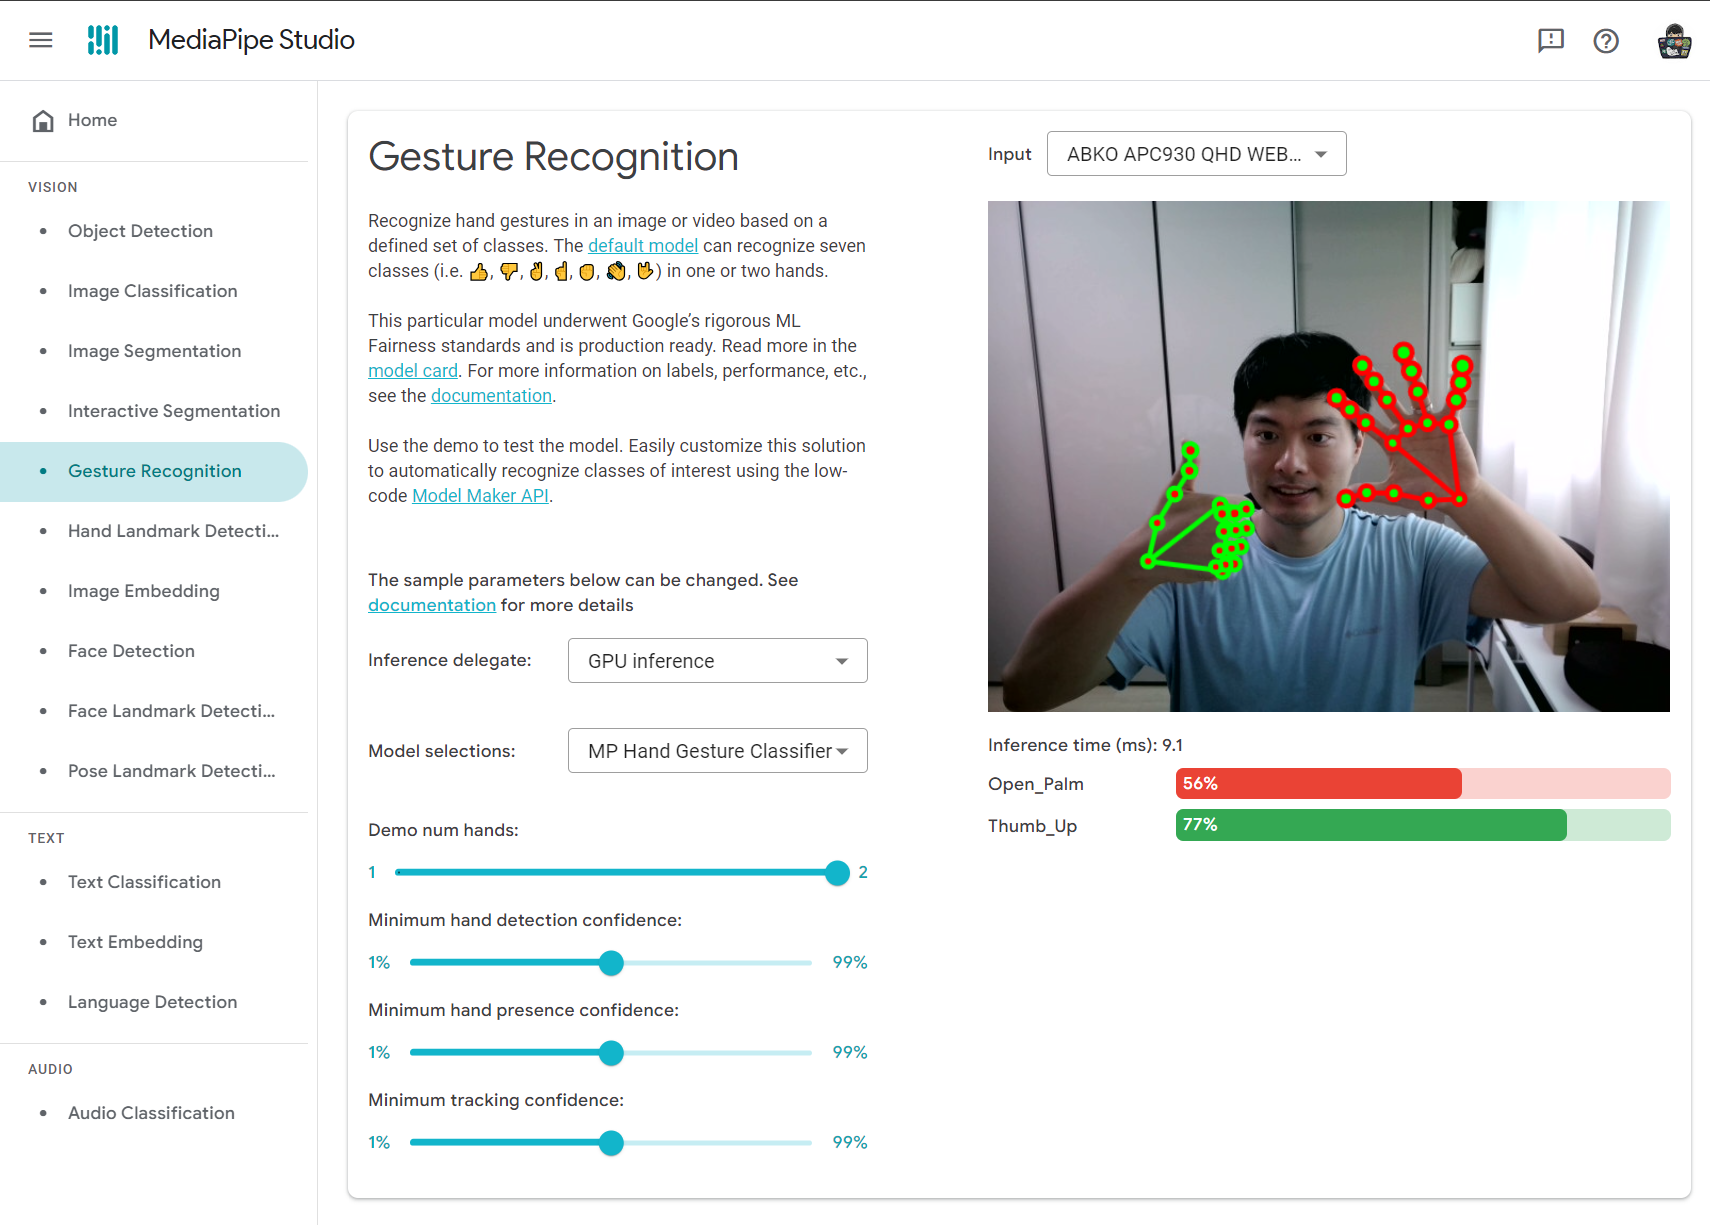
Task: Expand the Inference delegate dropdown
Action: tap(717, 661)
